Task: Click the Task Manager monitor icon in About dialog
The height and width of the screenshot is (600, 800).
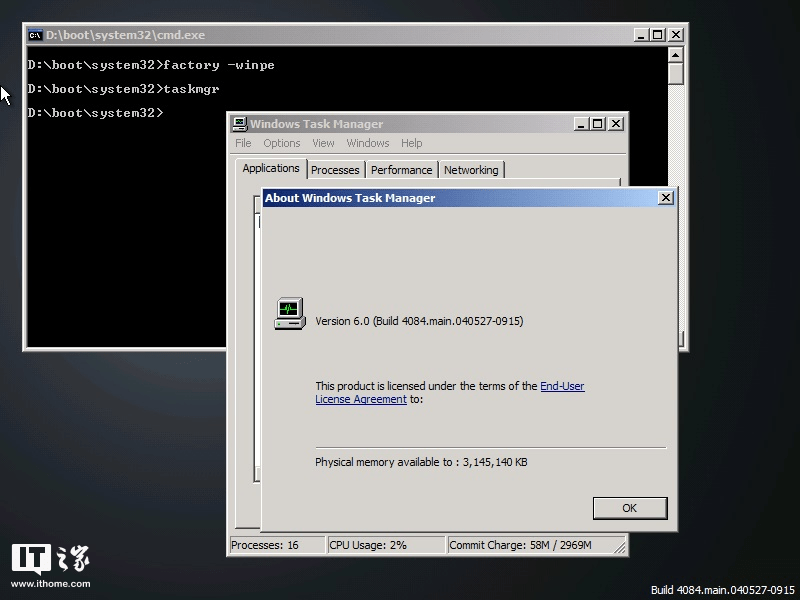Action: click(x=288, y=313)
